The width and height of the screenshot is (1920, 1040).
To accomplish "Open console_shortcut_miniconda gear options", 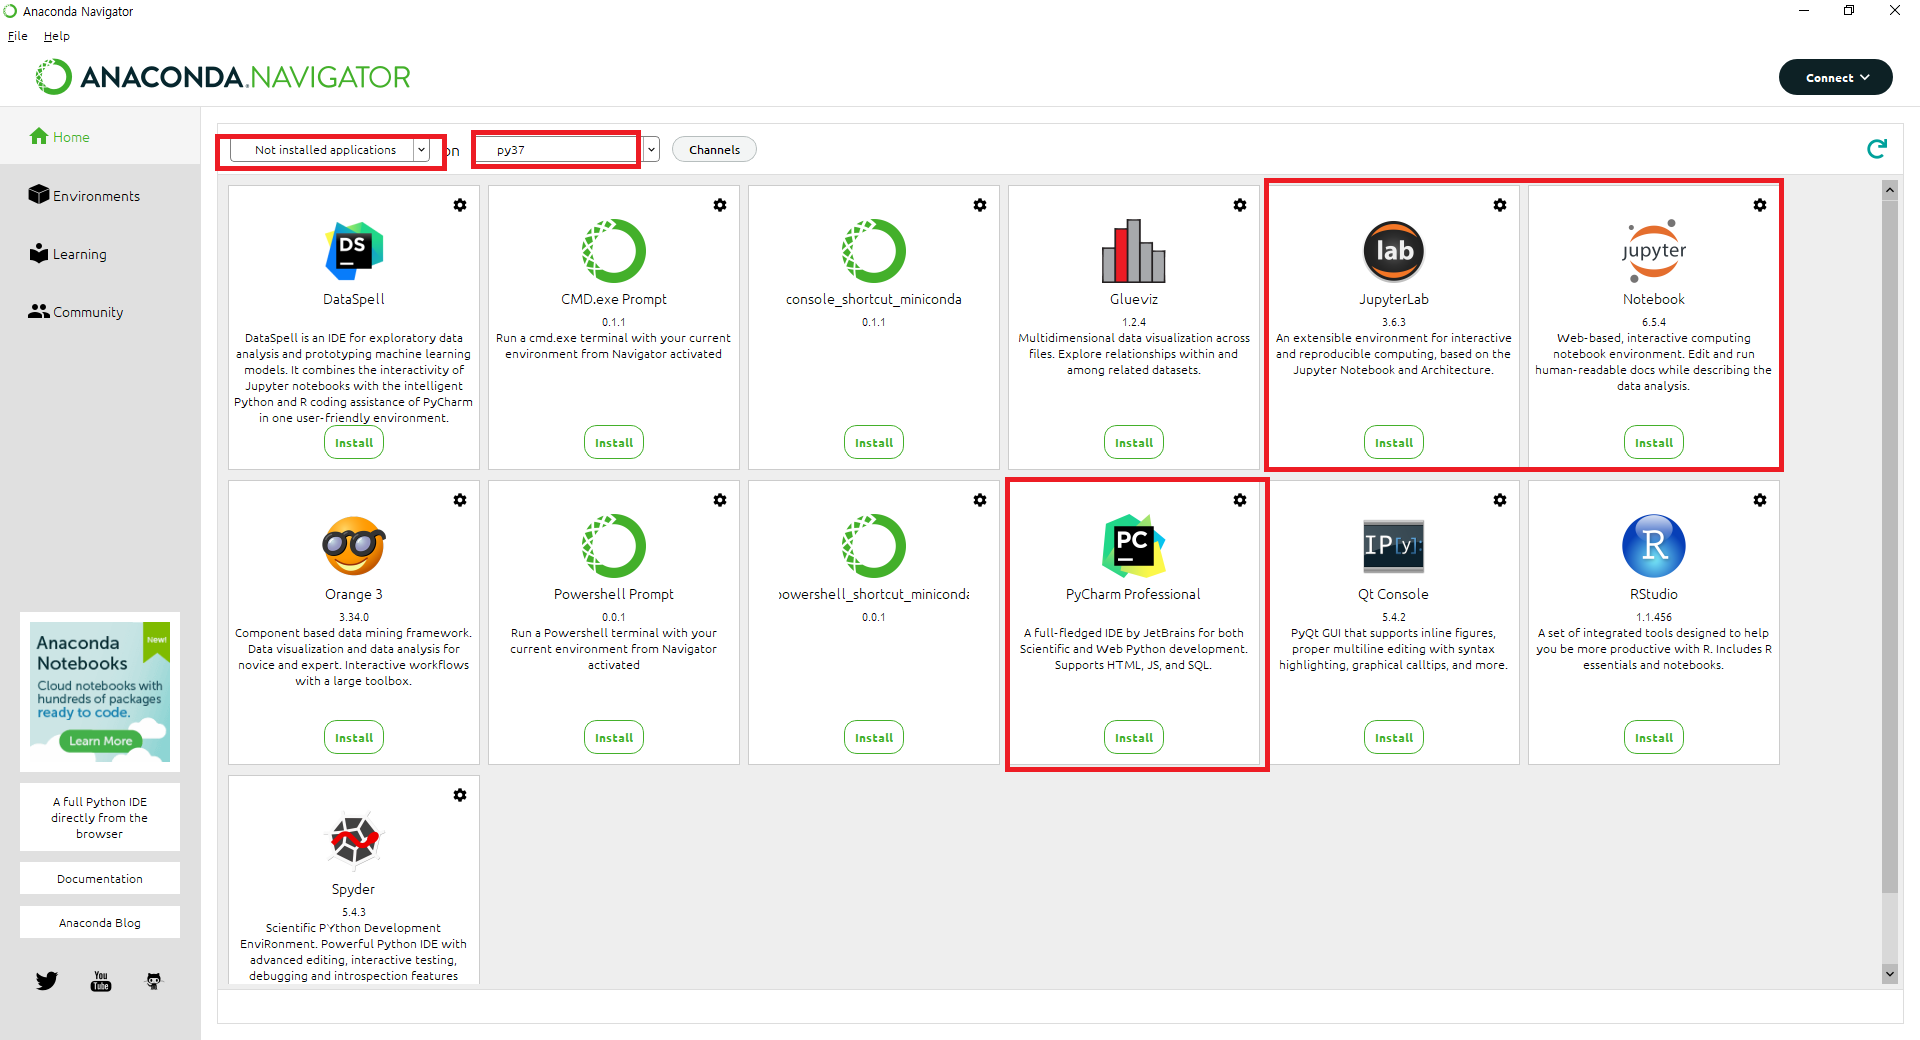I will [980, 205].
